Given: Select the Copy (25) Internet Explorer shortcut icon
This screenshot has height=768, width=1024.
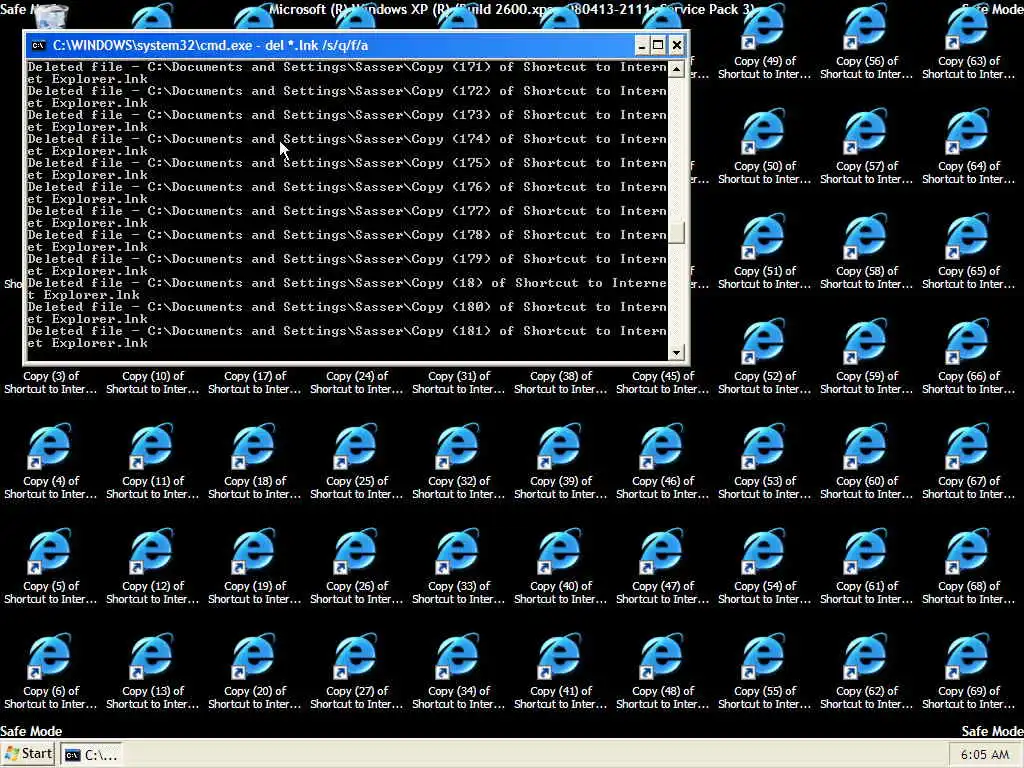Looking at the screenshot, I should (x=356, y=447).
